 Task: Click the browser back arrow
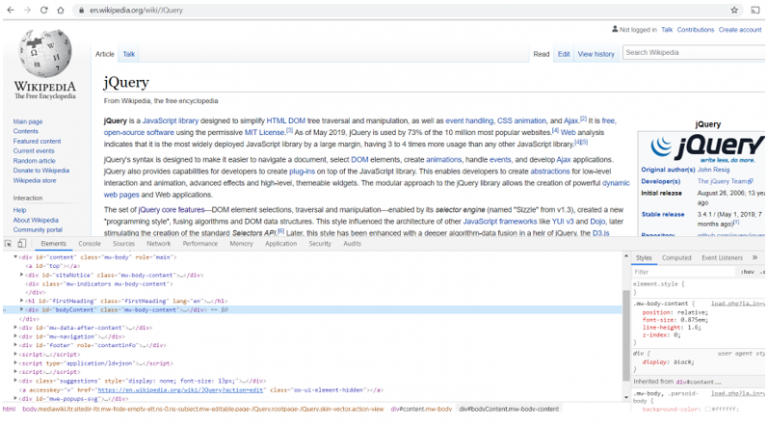[10, 10]
